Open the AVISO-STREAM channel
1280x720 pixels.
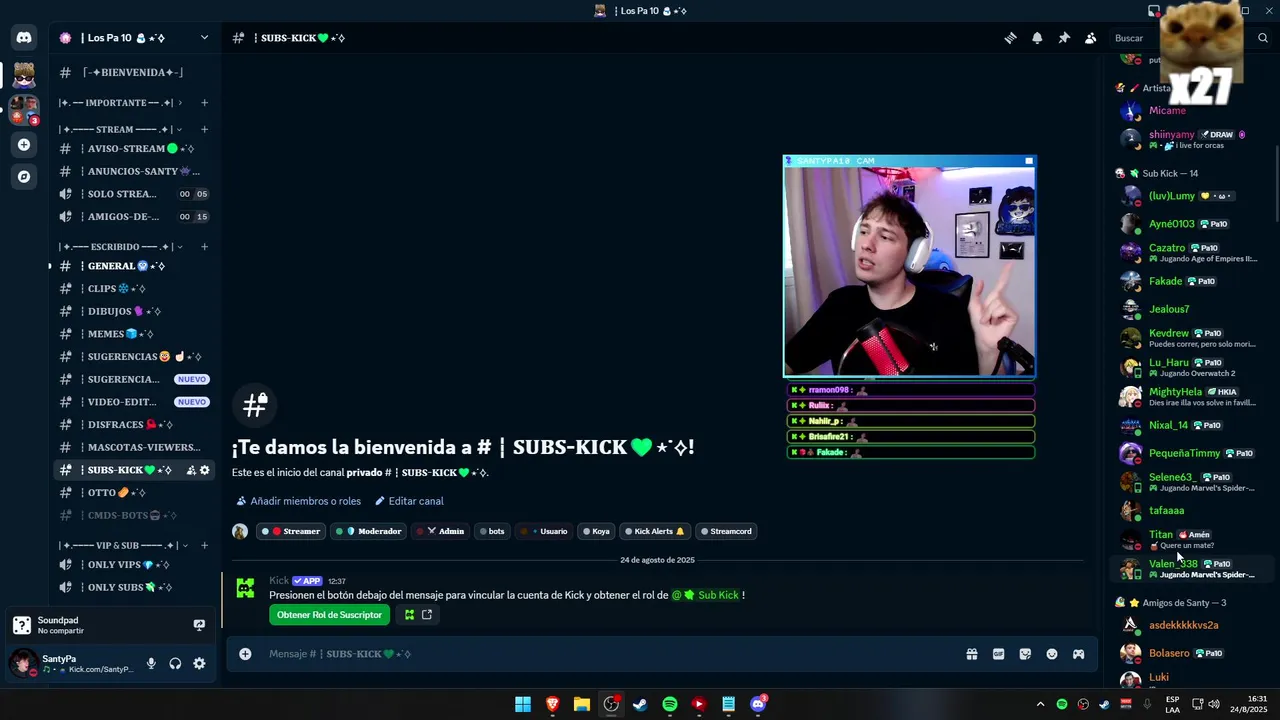click(x=133, y=149)
